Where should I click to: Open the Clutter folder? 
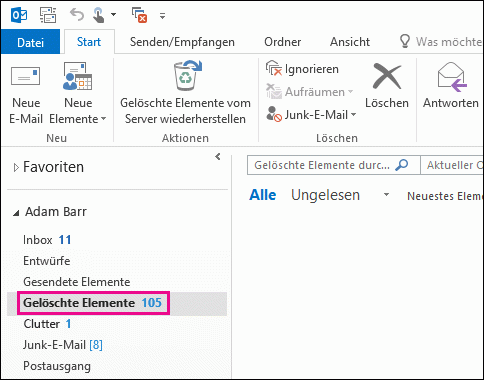(x=47, y=324)
